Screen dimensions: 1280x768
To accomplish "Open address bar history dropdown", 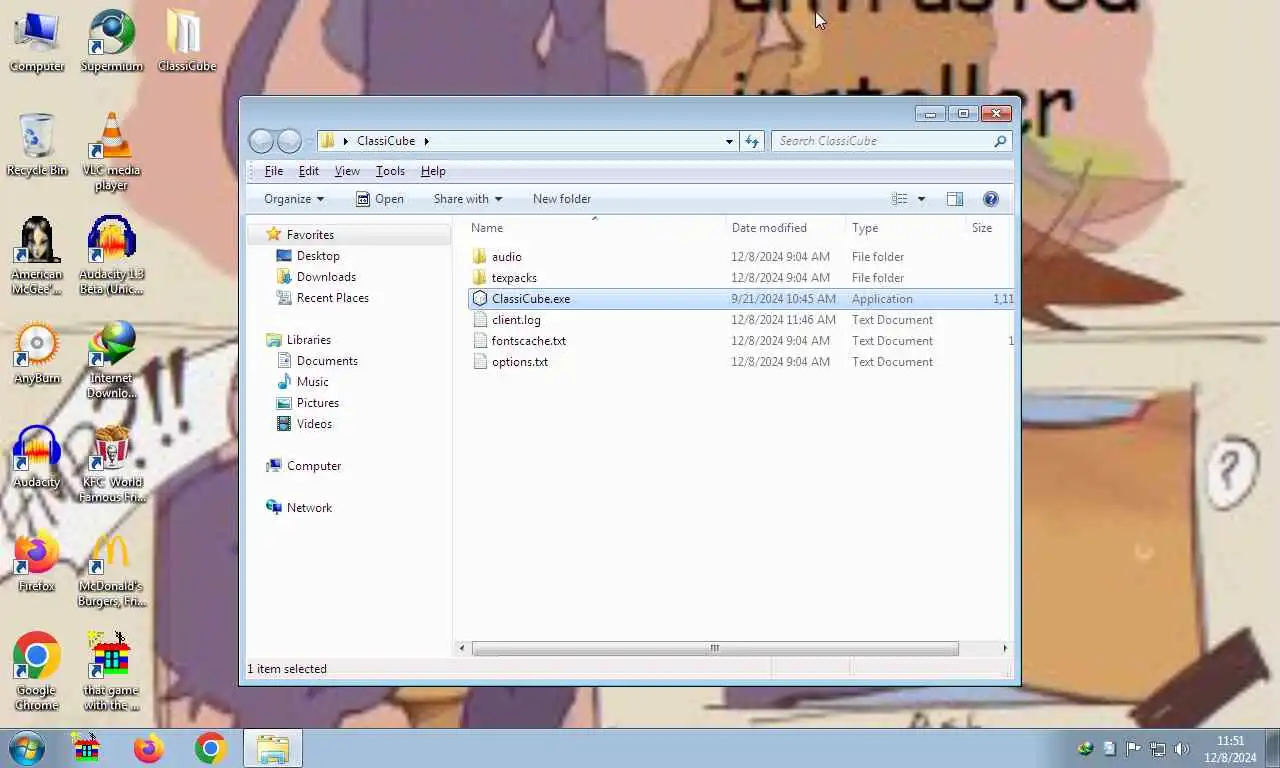I will (729, 141).
